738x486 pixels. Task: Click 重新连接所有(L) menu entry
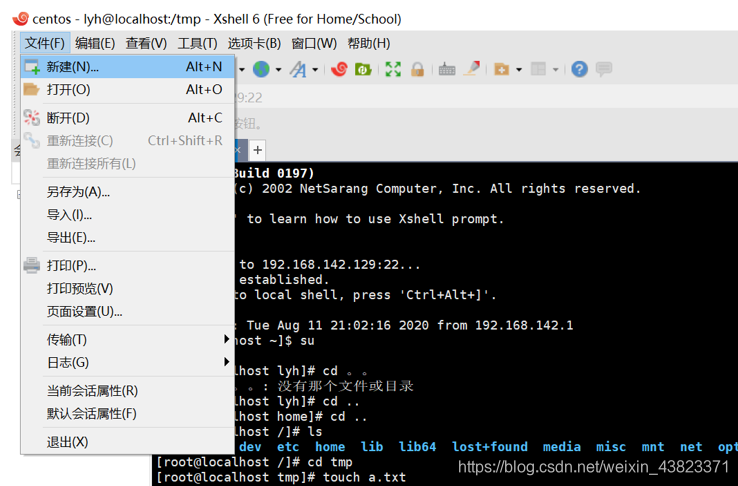[x=128, y=164]
